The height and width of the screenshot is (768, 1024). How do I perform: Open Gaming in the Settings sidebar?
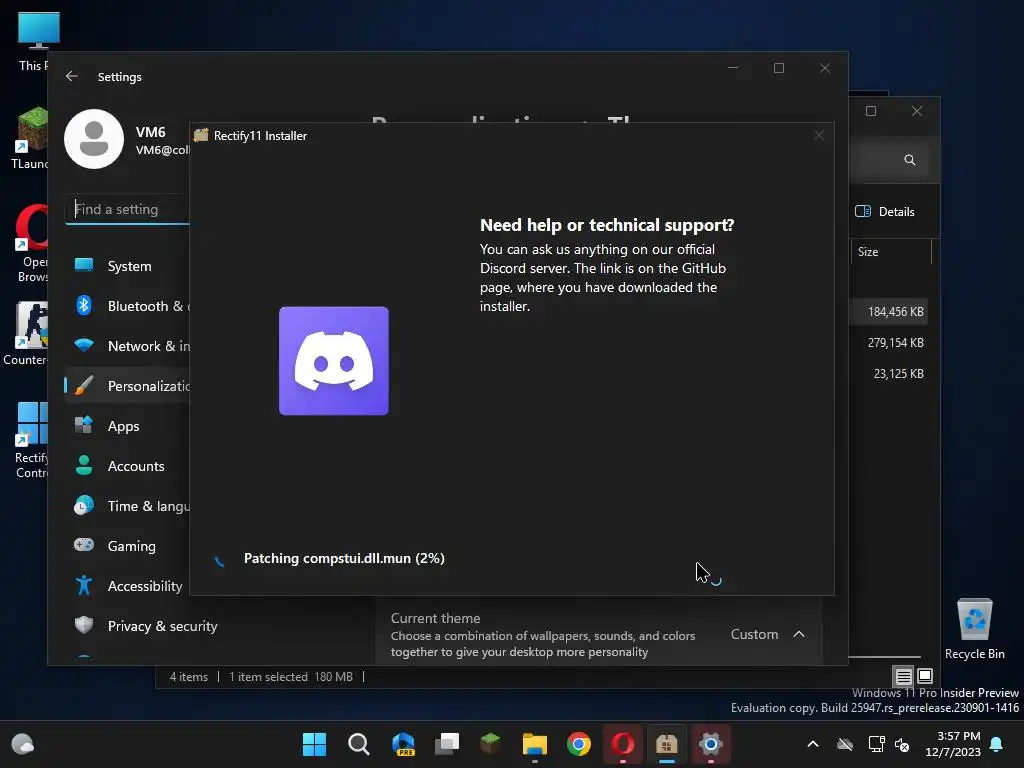(x=129, y=545)
